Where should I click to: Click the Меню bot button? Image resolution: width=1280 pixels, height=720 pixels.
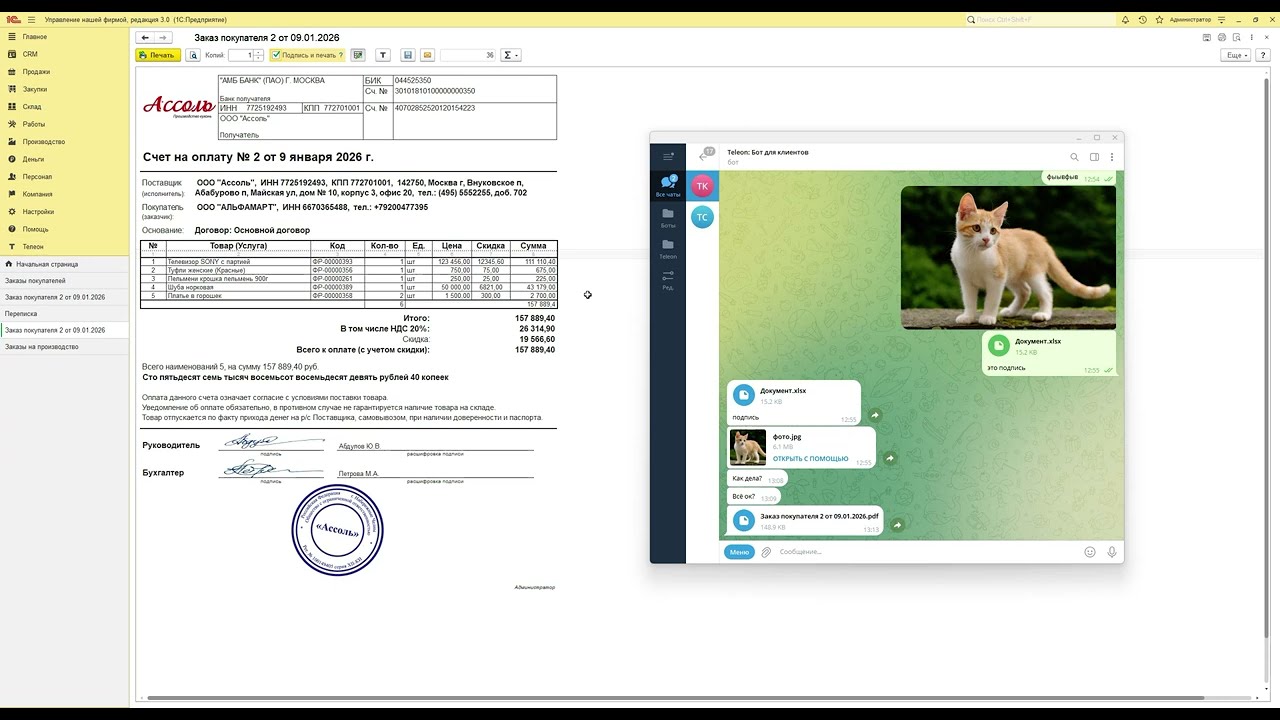739,552
